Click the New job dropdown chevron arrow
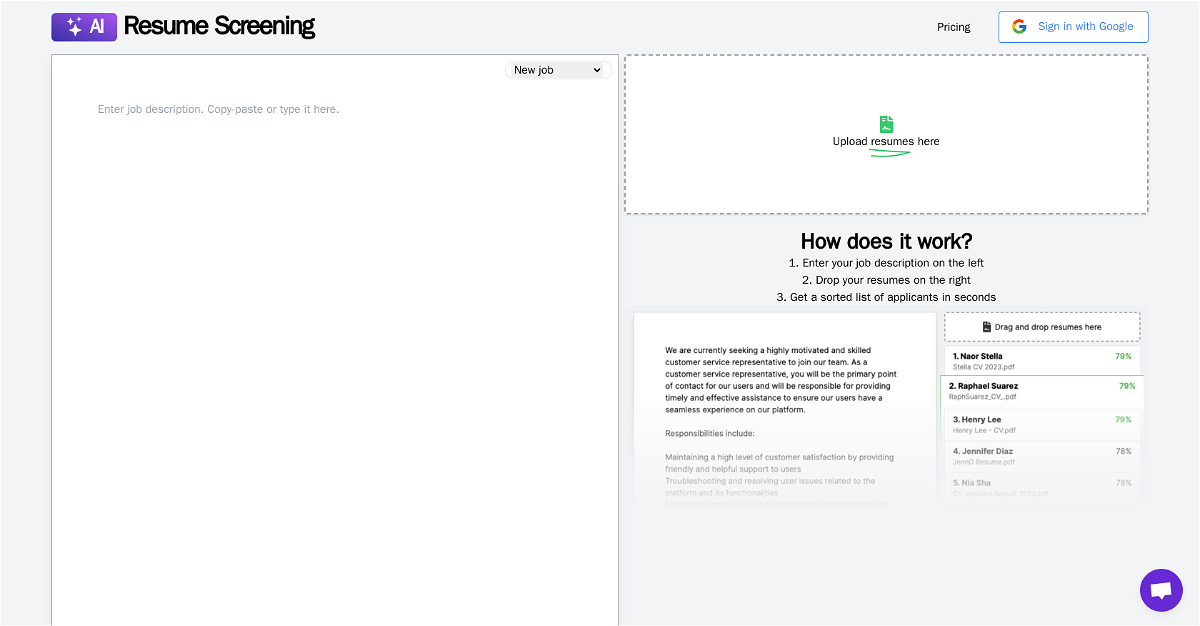The image size is (1200, 626). [597, 70]
